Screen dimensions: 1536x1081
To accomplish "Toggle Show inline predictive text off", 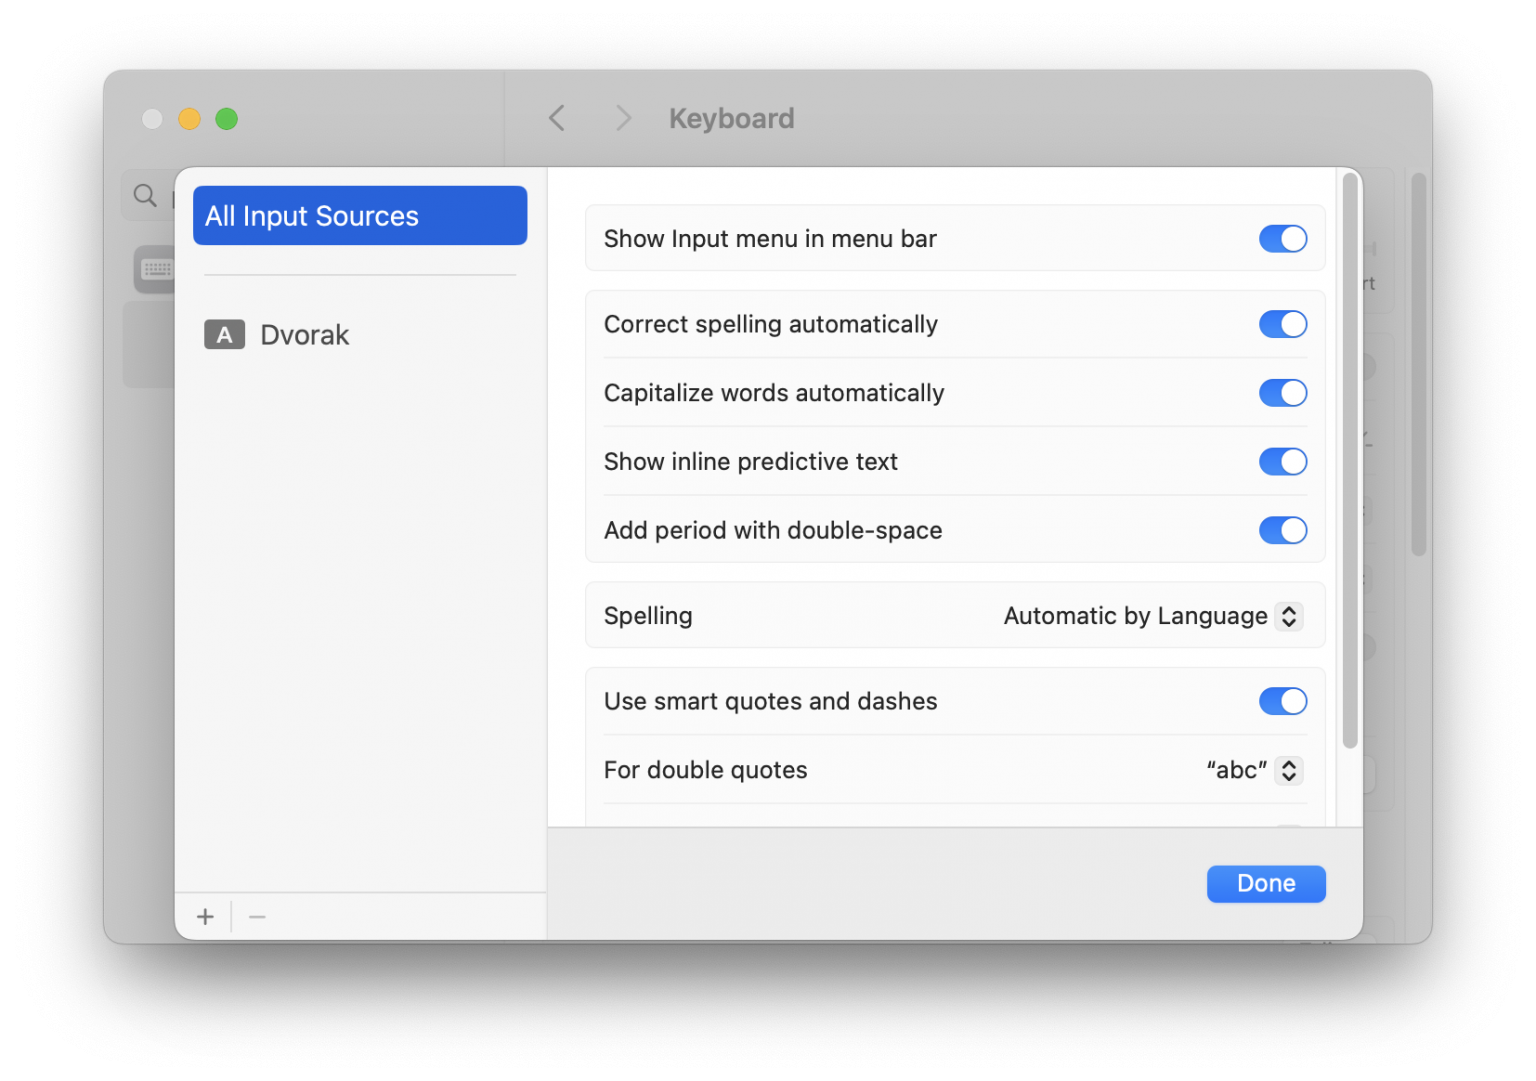I will [x=1283, y=461].
